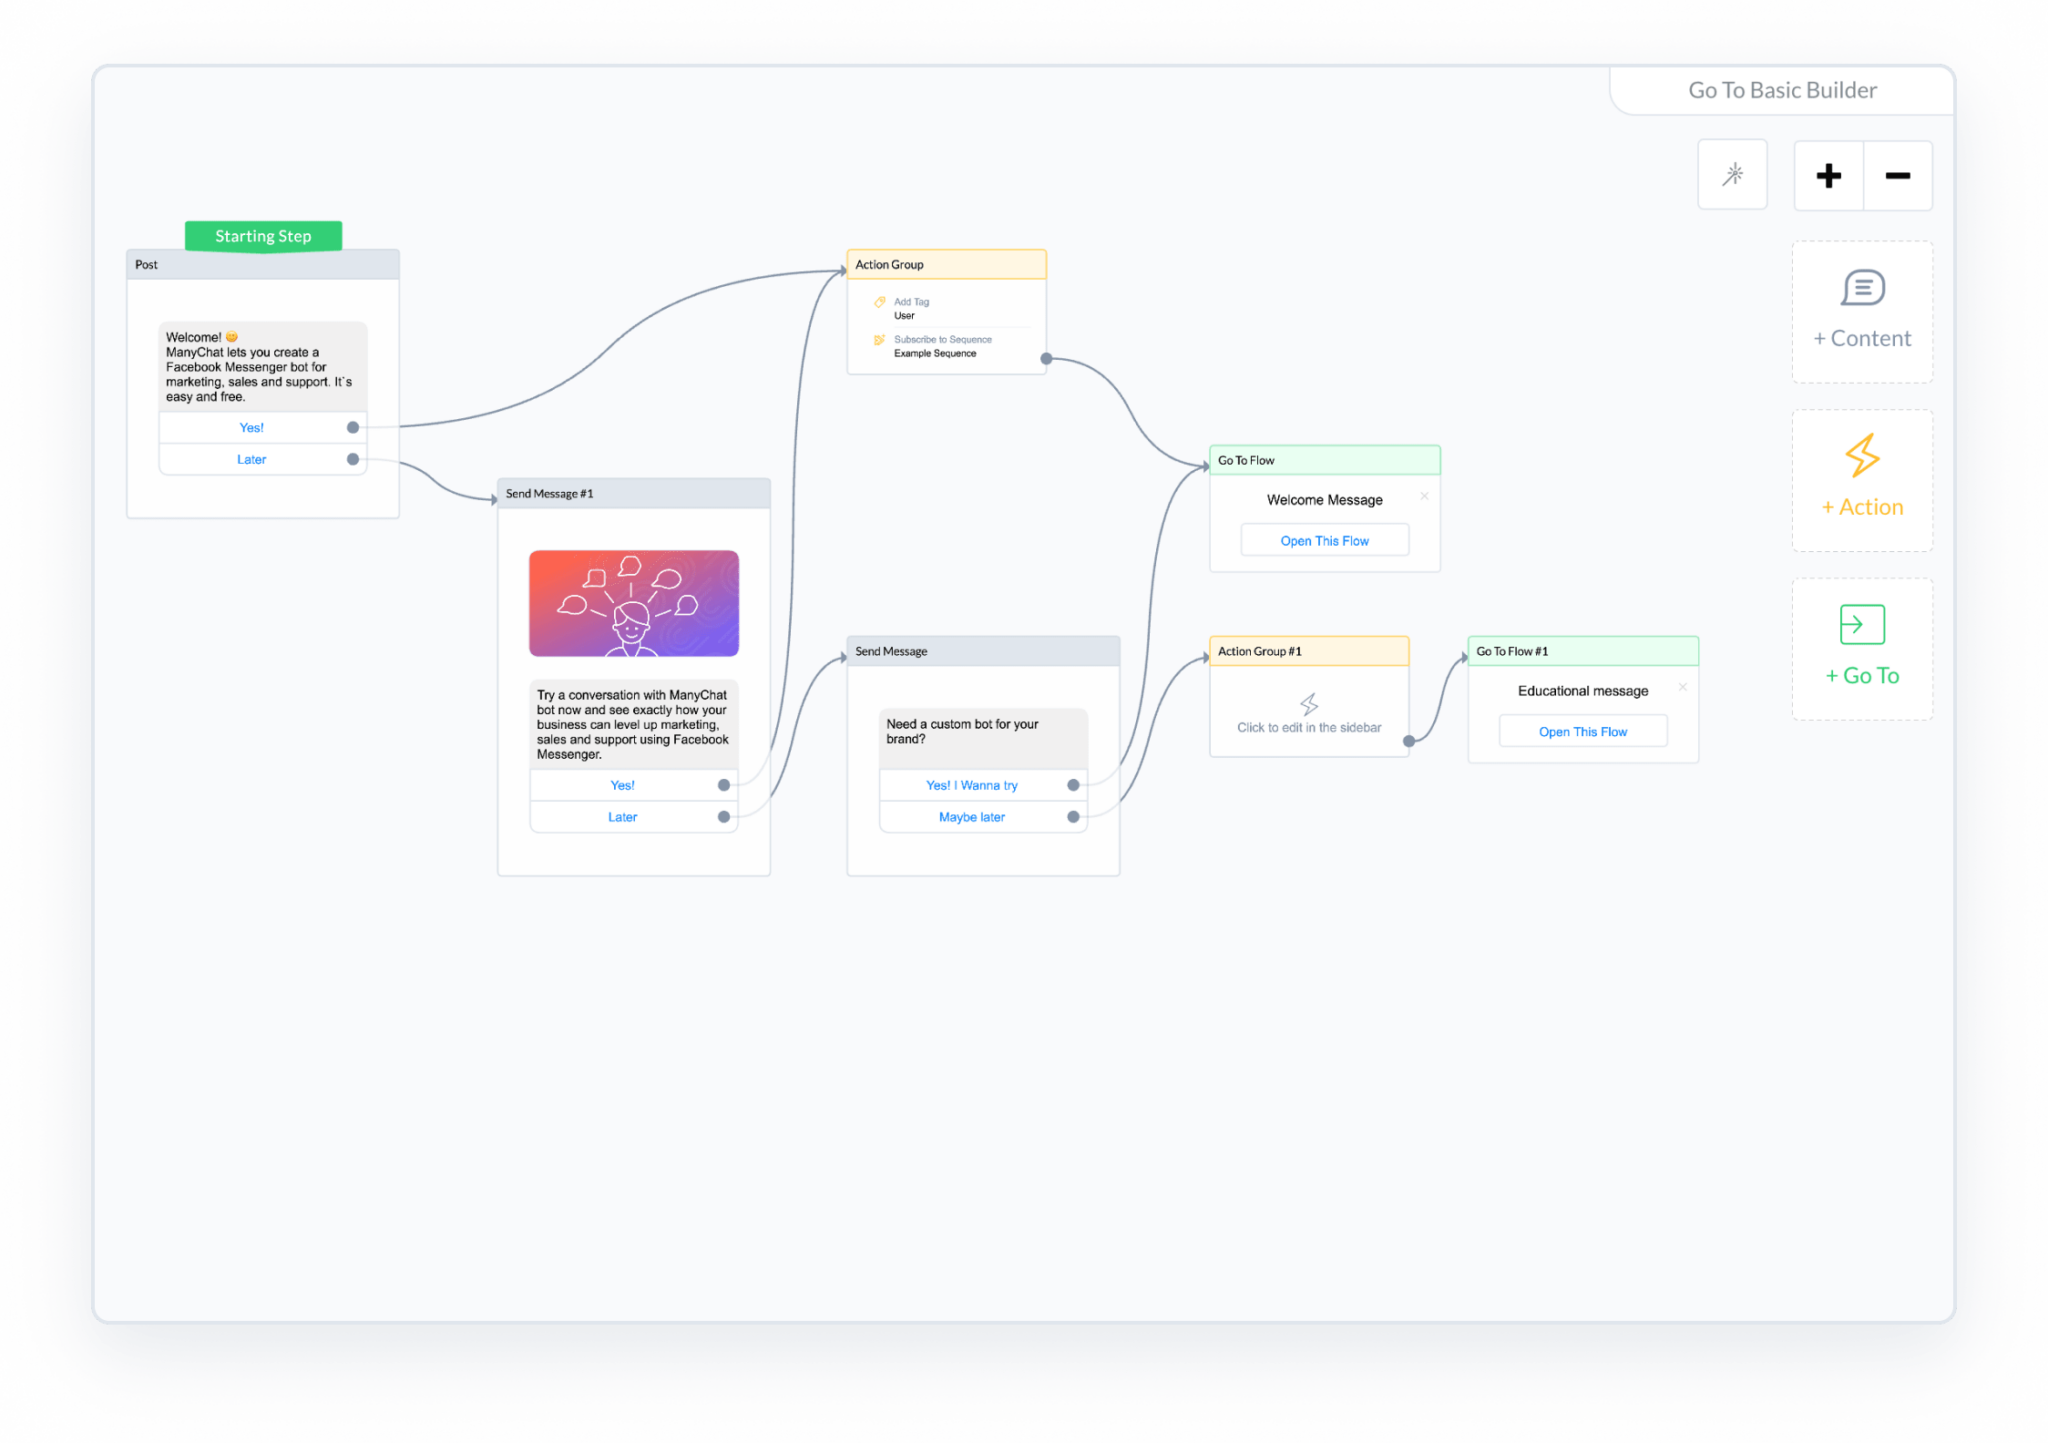The height and width of the screenshot is (1443, 2048).
Task: Remove Welcome Message flow with X
Action: pyautogui.click(x=1424, y=496)
